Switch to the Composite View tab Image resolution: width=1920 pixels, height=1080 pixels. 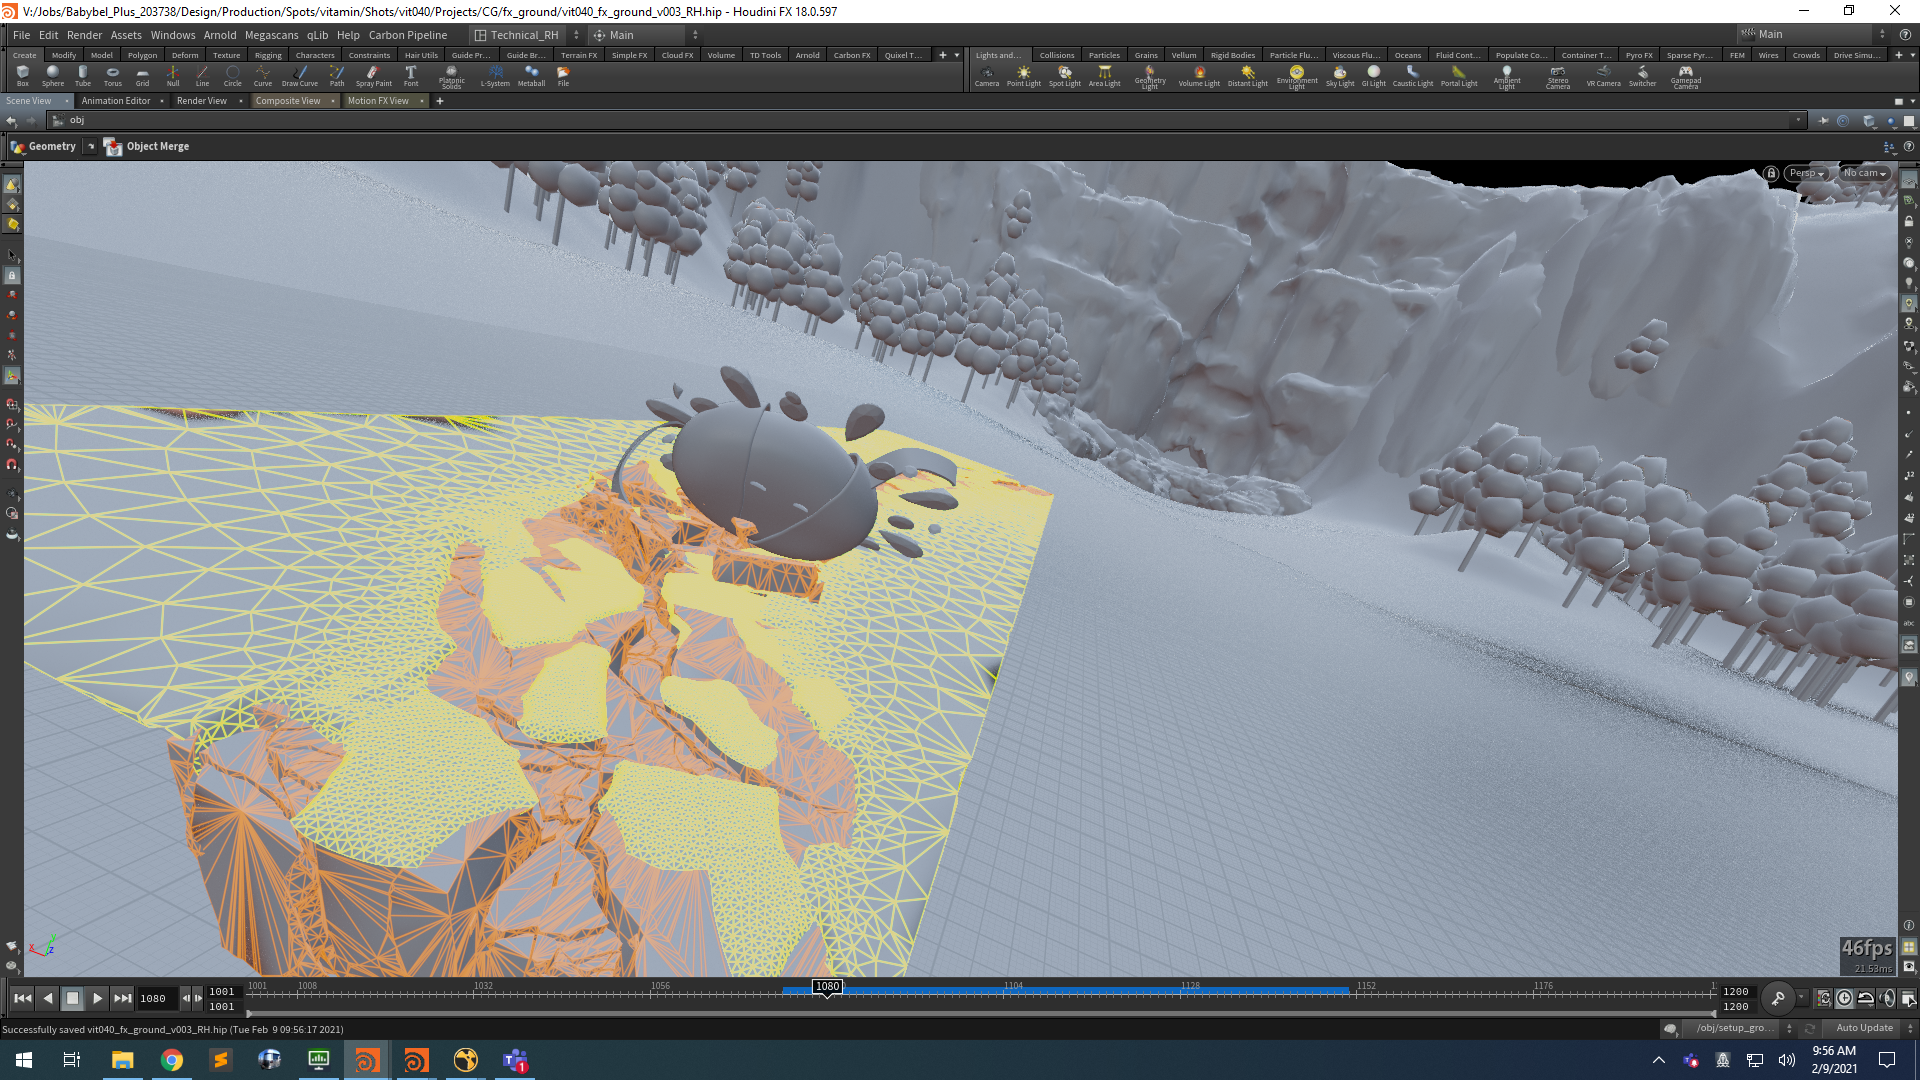coord(288,101)
